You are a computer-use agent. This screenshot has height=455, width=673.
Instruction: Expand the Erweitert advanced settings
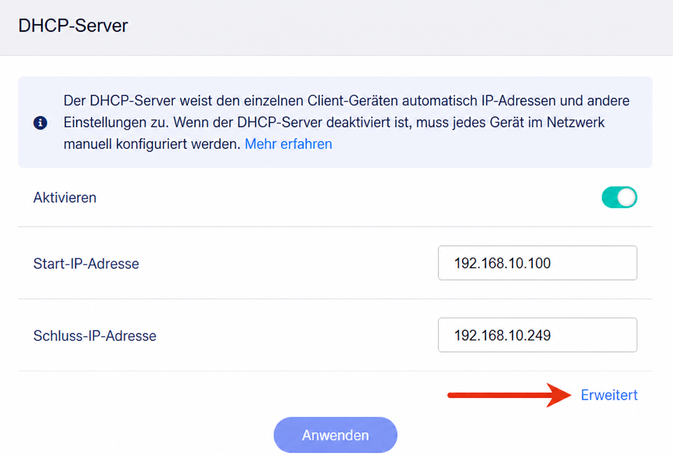click(609, 395)
